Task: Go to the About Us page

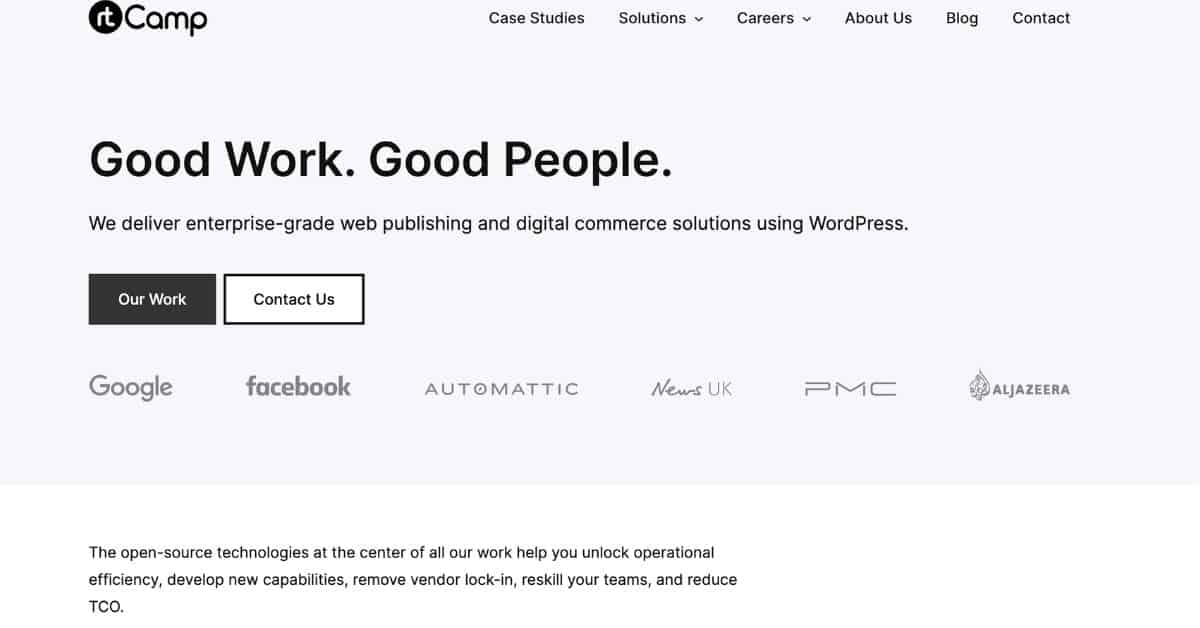Action: (878, 18)
